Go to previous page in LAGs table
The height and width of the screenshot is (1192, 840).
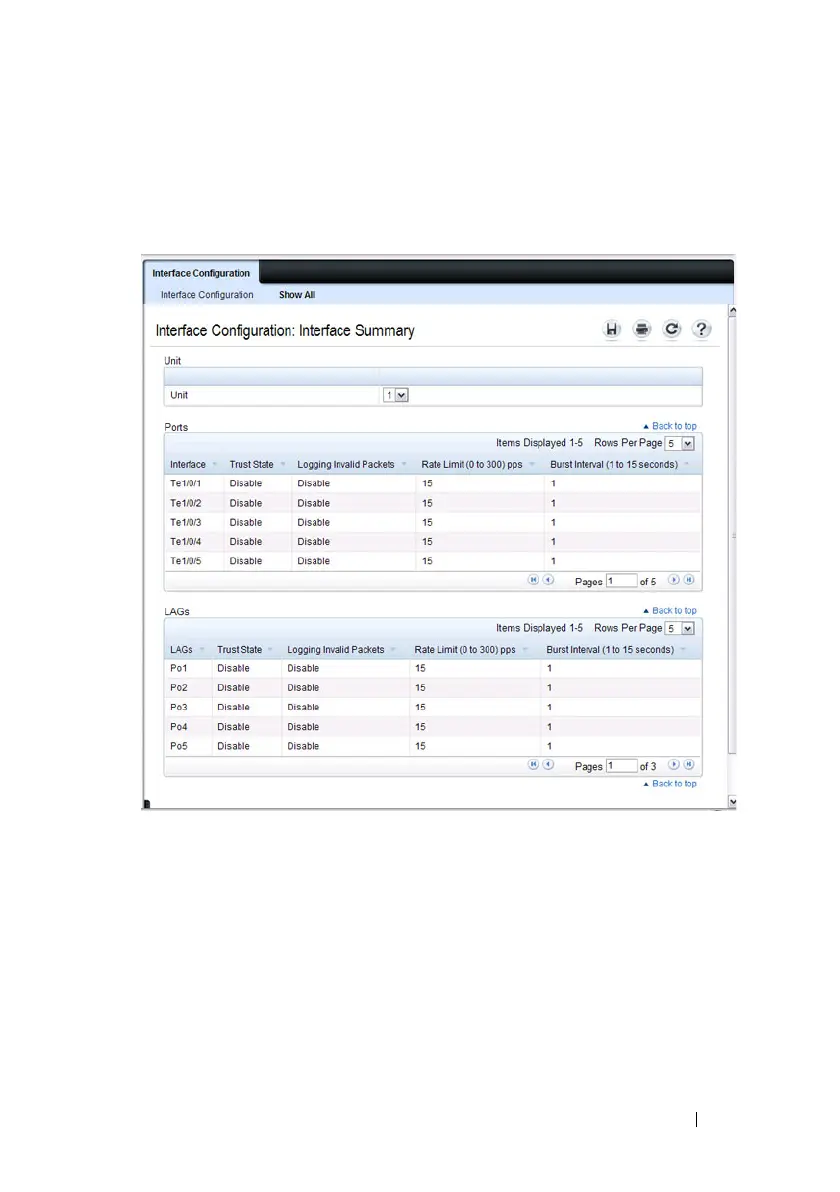[x=548, y=765]
